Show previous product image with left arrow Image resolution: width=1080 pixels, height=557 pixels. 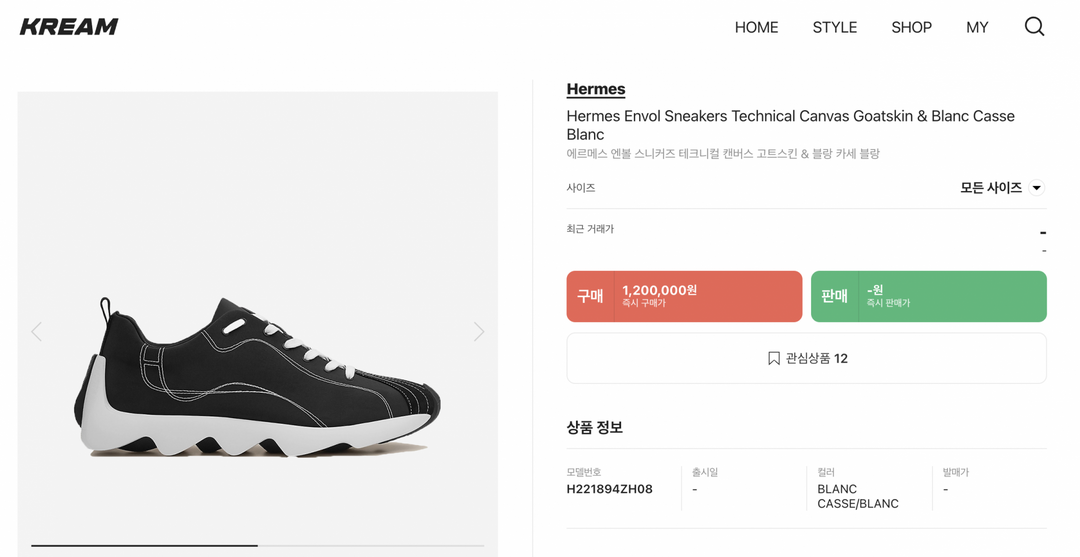(37, 331)
